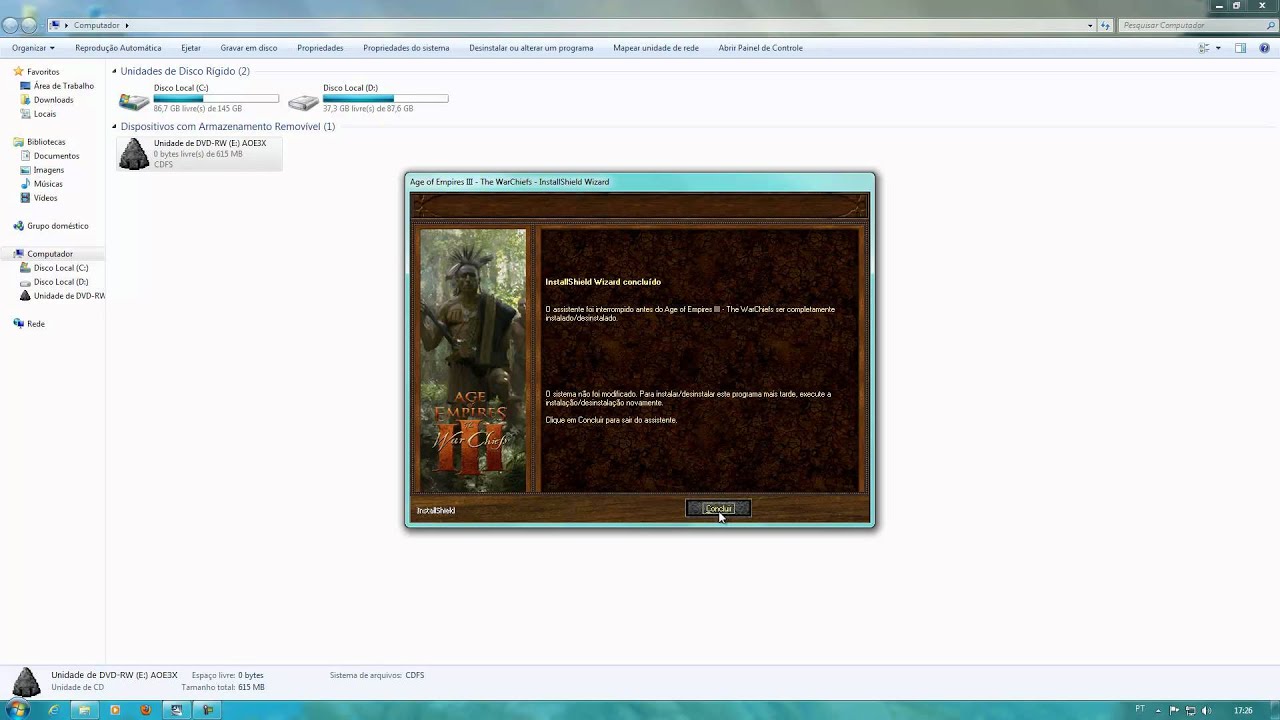Open the Organizar menu
Image resolution: width=1280 pixels, height=720 pixels.
tap(33, 48)
